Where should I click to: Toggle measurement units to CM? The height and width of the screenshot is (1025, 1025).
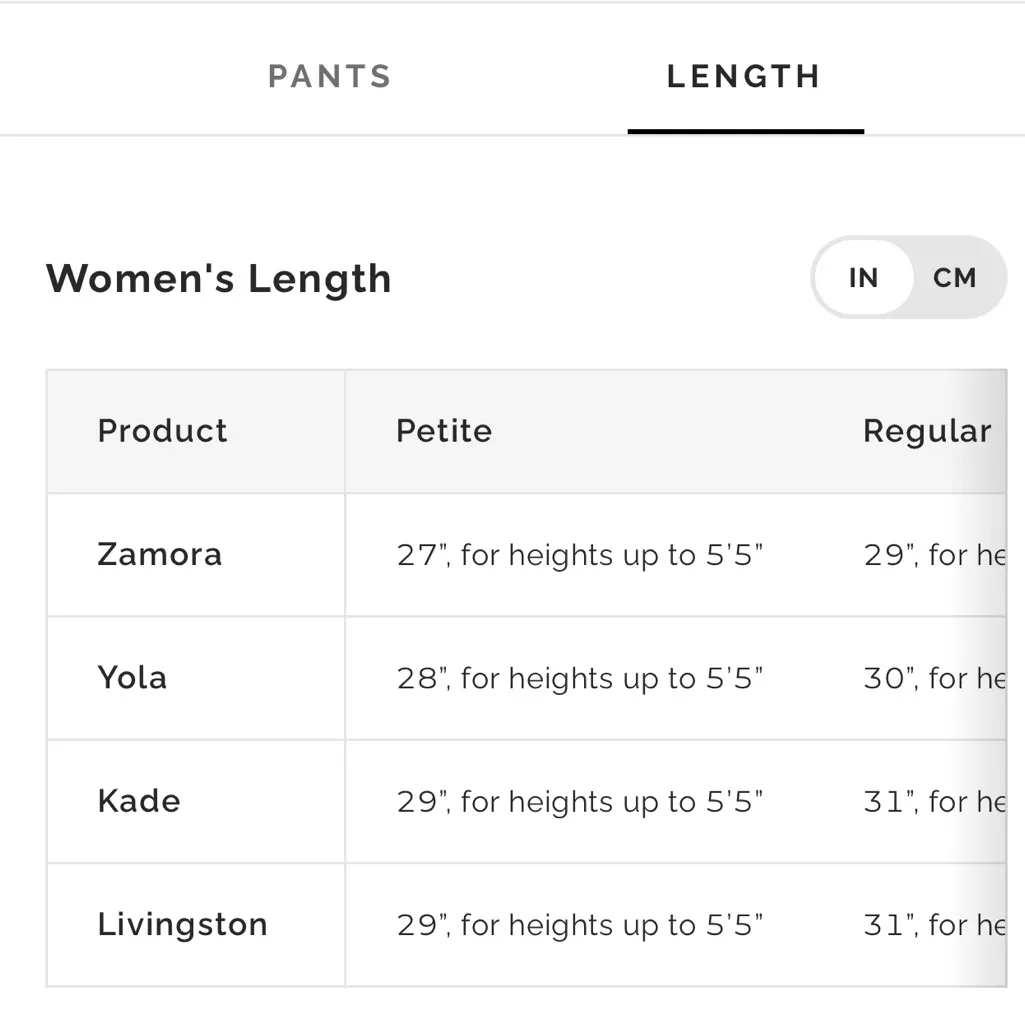954,278
